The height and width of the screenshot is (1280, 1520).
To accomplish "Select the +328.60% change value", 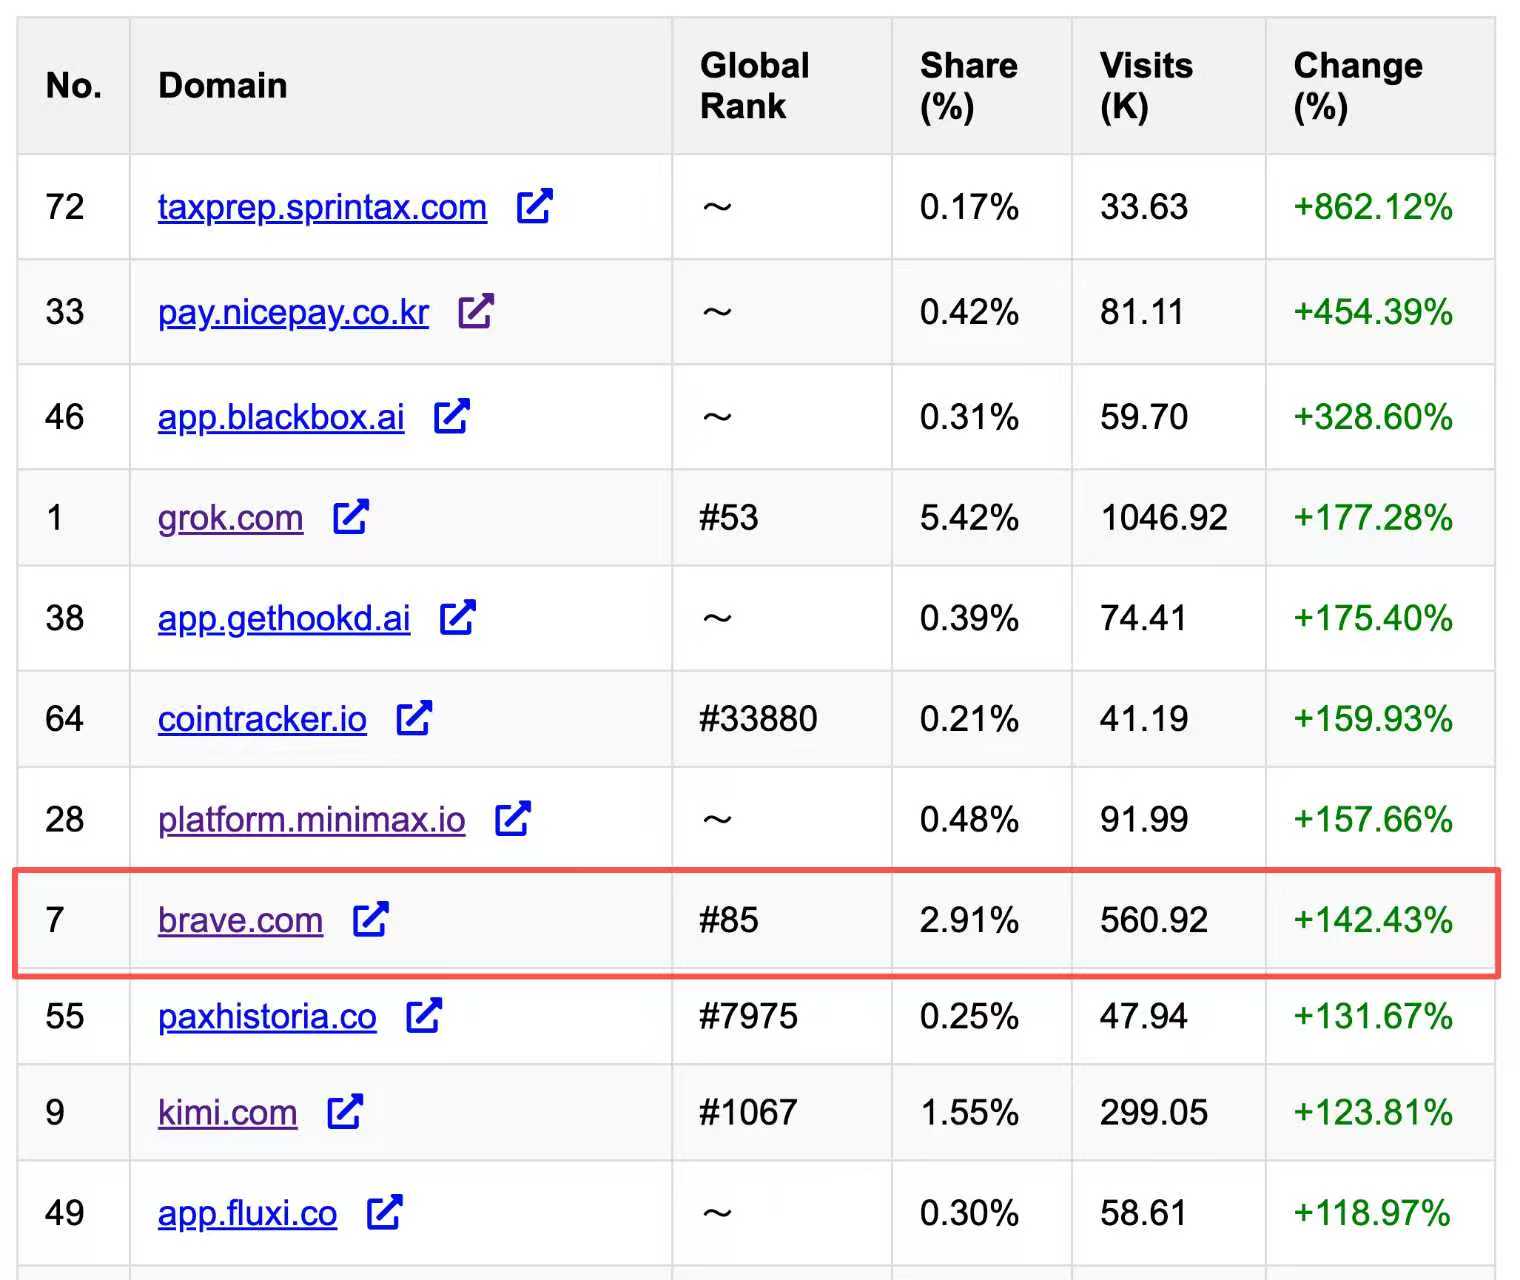I will pos(1373,417).
